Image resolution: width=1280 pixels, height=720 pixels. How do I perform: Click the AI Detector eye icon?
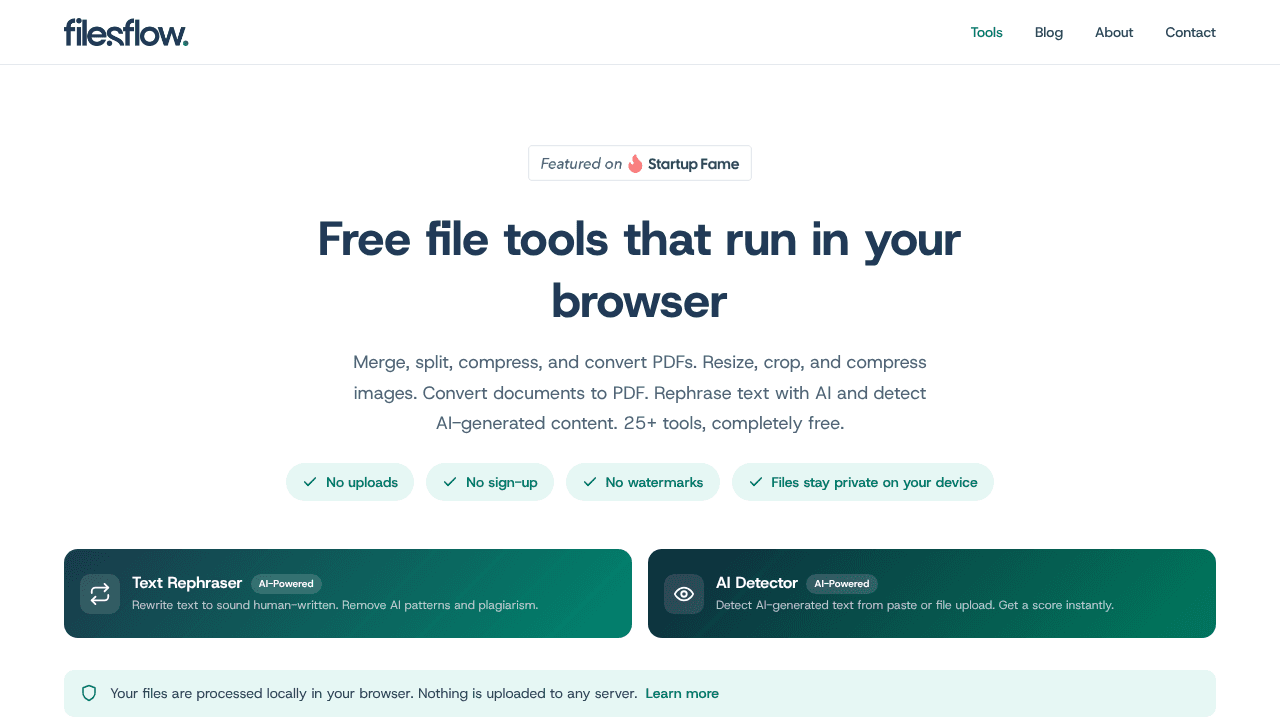pyautogui.click(x=684, y=594)
